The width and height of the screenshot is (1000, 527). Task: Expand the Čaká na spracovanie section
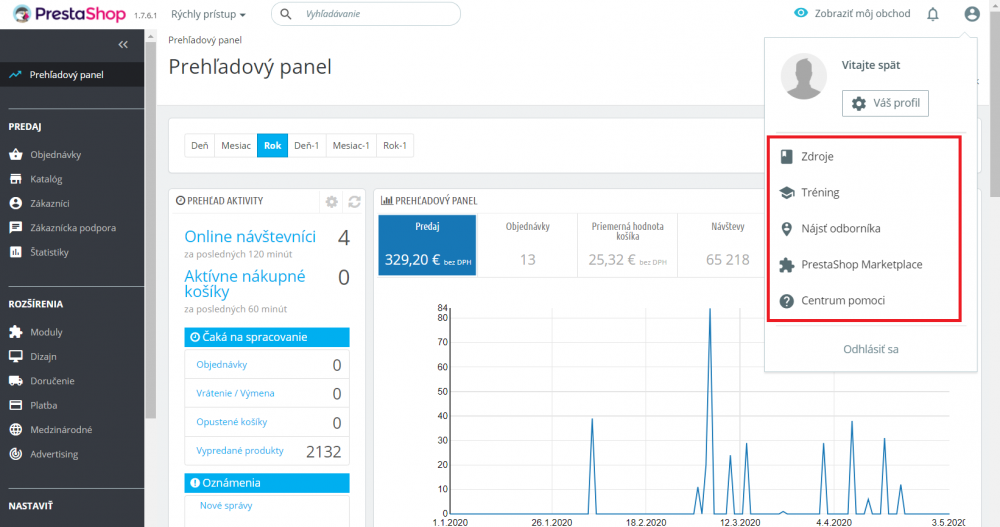[267, 337]
